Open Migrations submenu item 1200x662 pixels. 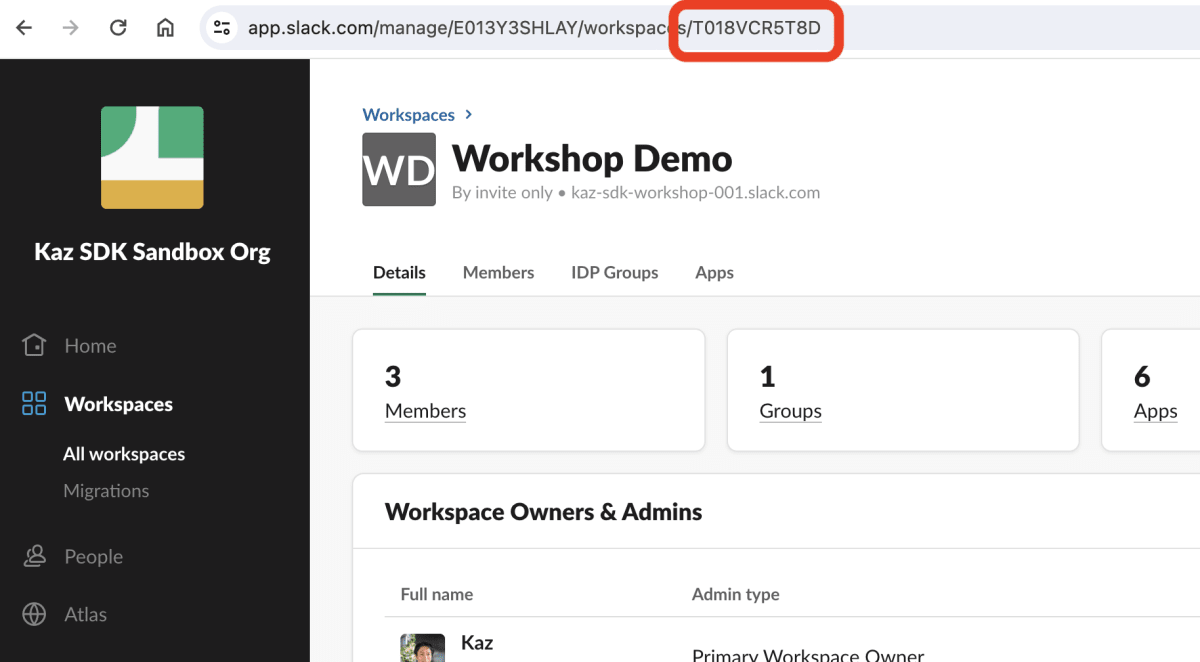click(x=106, y=491)
